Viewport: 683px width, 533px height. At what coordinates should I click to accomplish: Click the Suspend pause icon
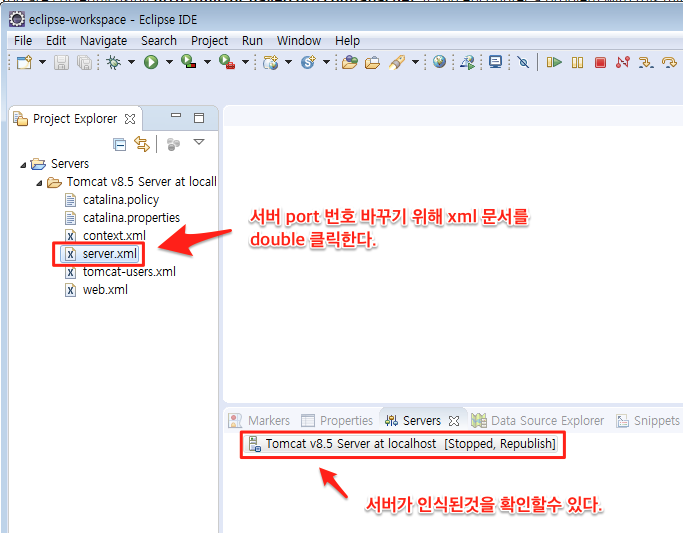coord(578,62)
